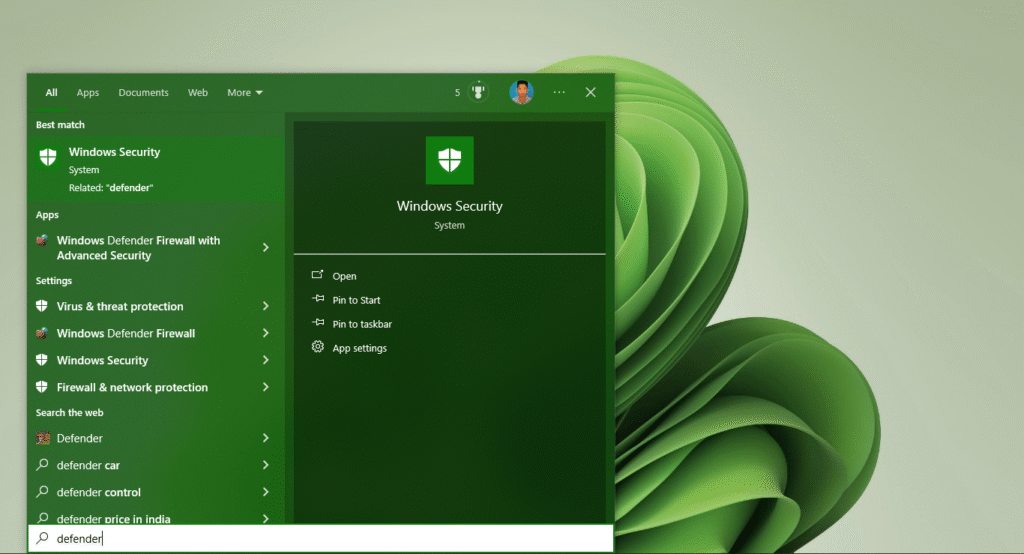Close the search panel with the X
Image resolution: width=1024 pixels, height=554 pixels.
point(590,92)
